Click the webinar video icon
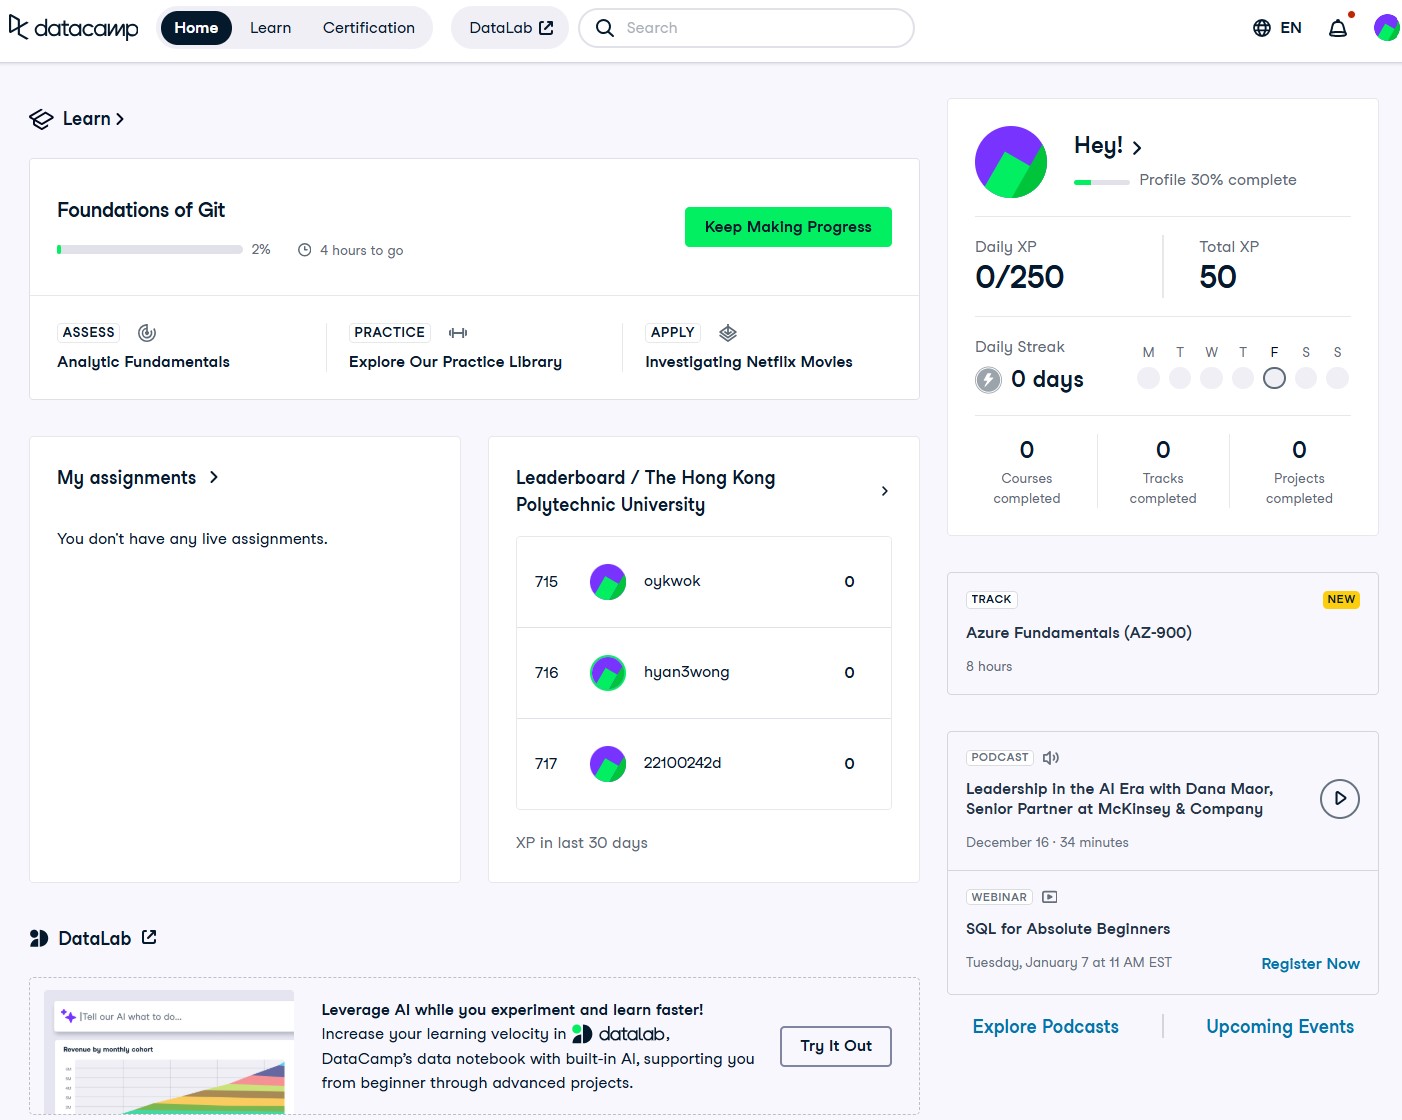 1050,897
